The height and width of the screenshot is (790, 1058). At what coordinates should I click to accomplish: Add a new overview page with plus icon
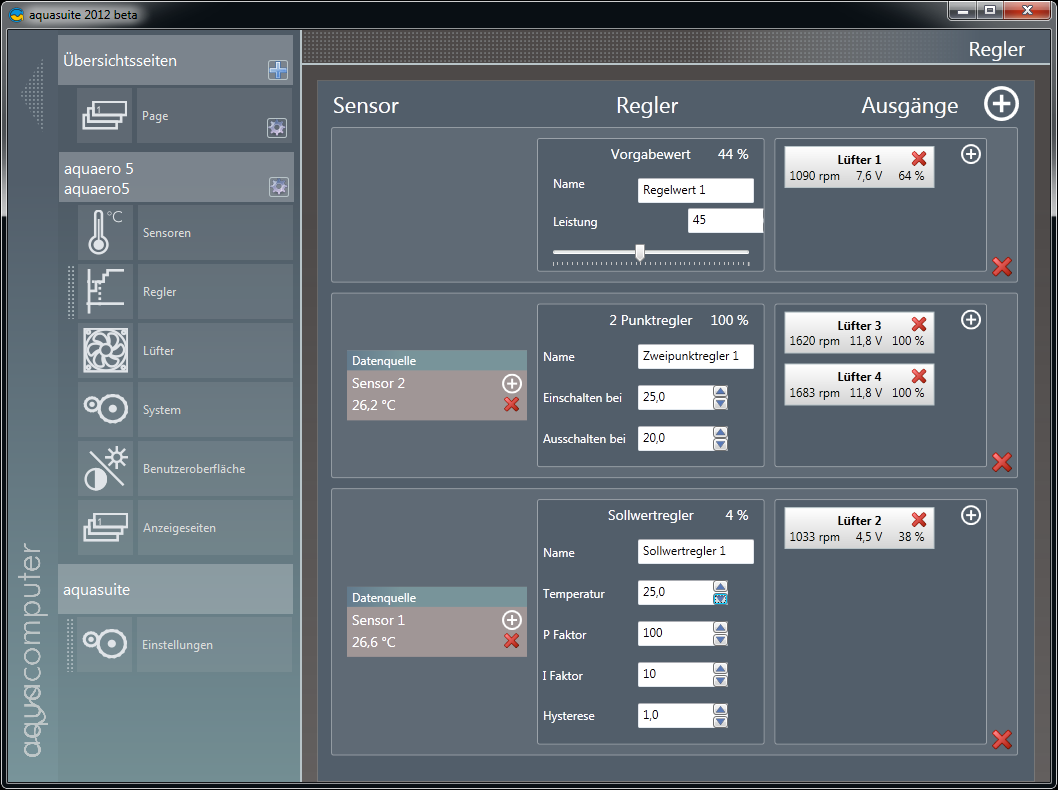(x=277, y=70)
